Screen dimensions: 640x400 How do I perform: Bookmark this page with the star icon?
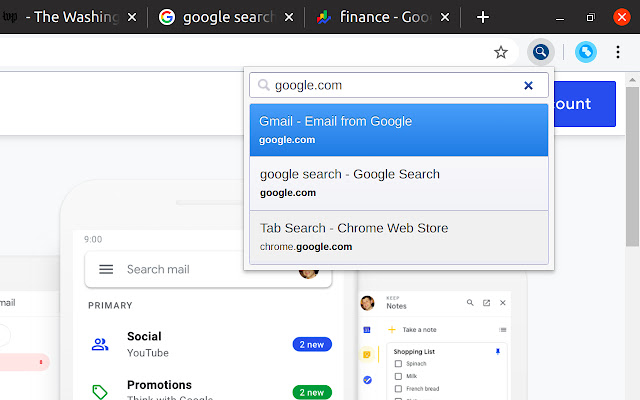(x=501, y=52)
